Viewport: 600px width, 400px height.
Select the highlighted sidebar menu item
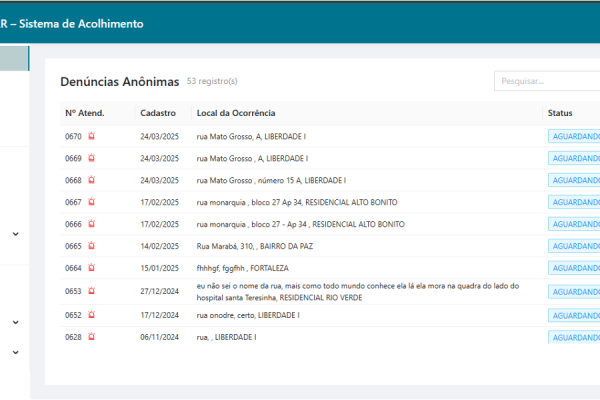[14, 58]
